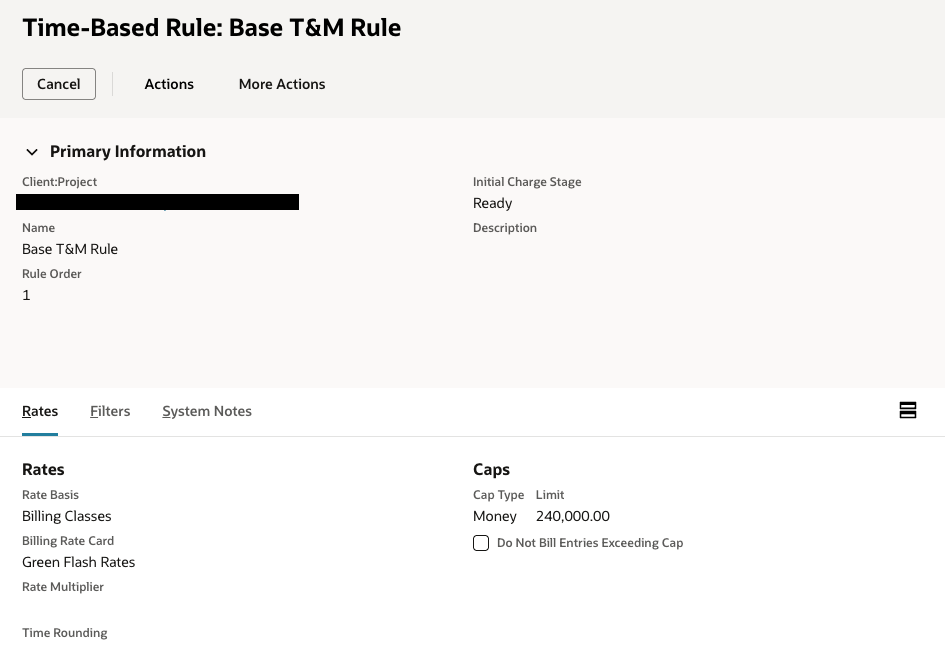945x668 pixels.
Task: Click the 240,000.00 cap limit value
Action: [573, 516]
